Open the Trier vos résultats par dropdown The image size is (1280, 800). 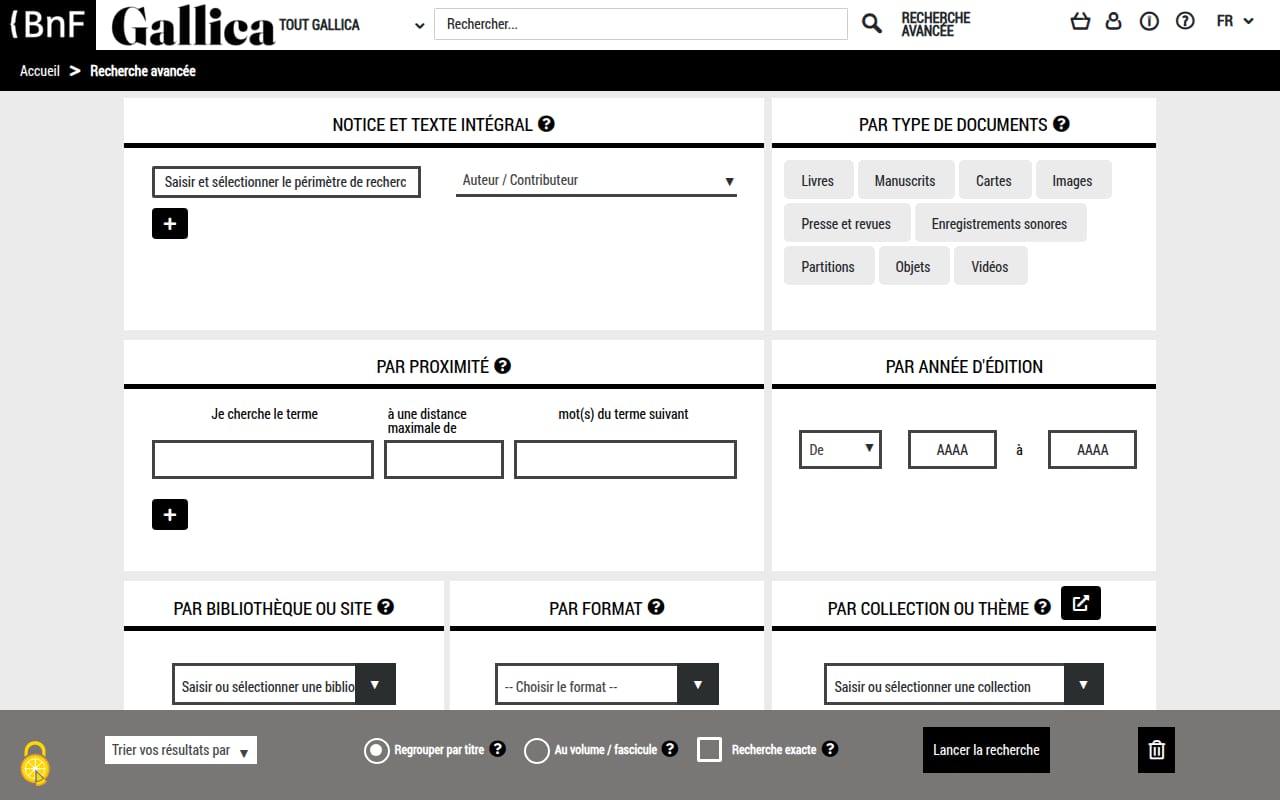(181, 750)
